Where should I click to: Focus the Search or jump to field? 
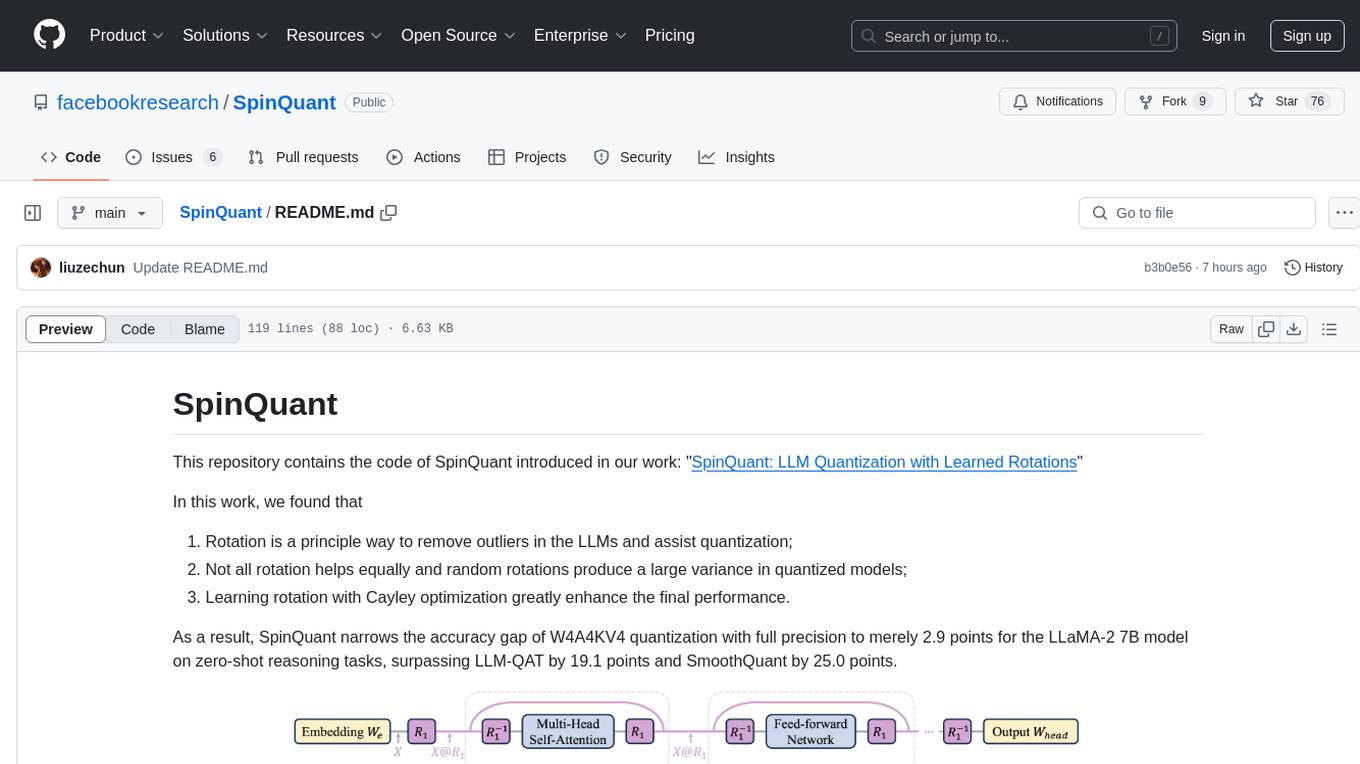[x=1015, y=36]
